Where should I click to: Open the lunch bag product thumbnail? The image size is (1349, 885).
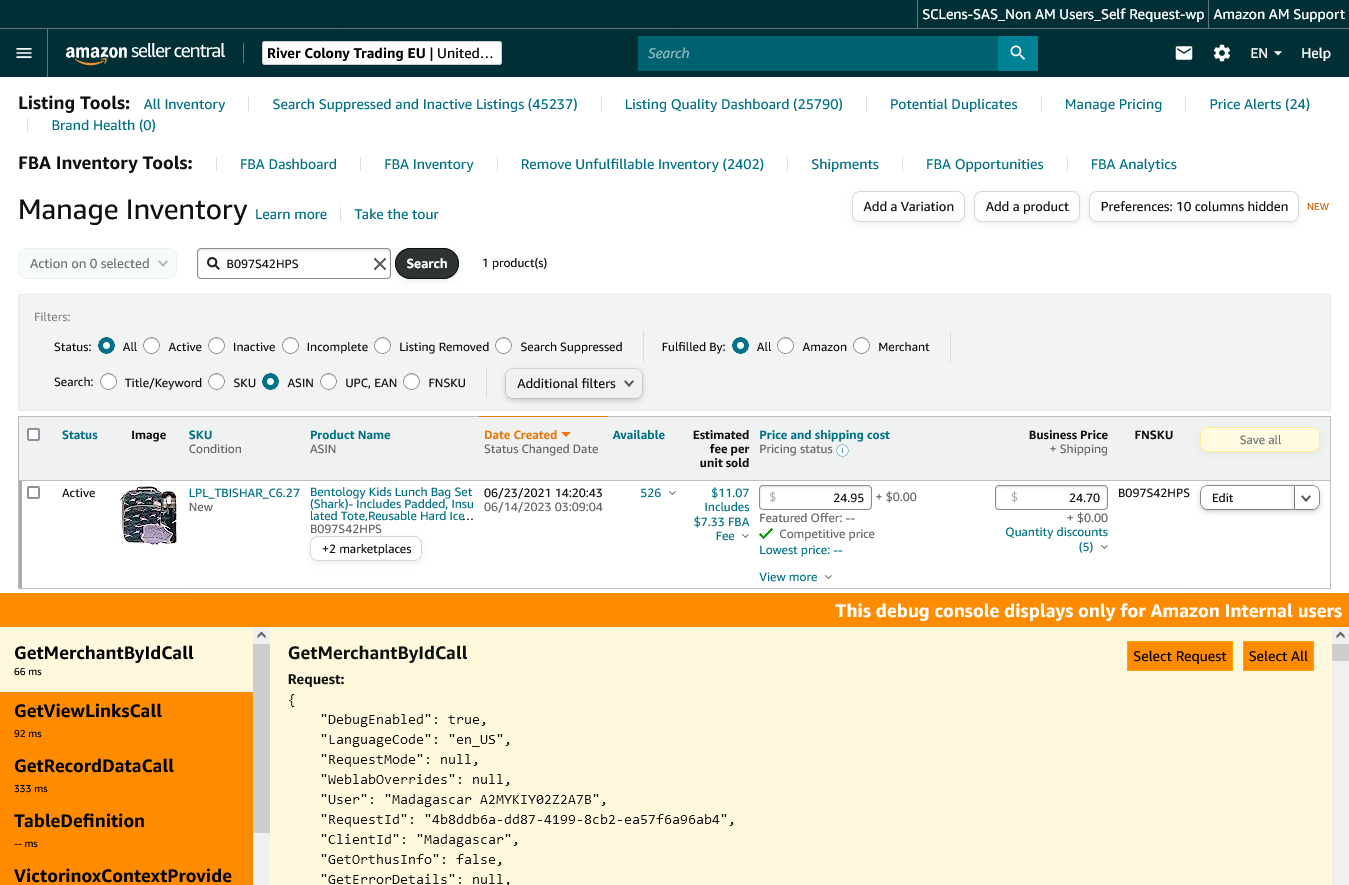point(149,515)
